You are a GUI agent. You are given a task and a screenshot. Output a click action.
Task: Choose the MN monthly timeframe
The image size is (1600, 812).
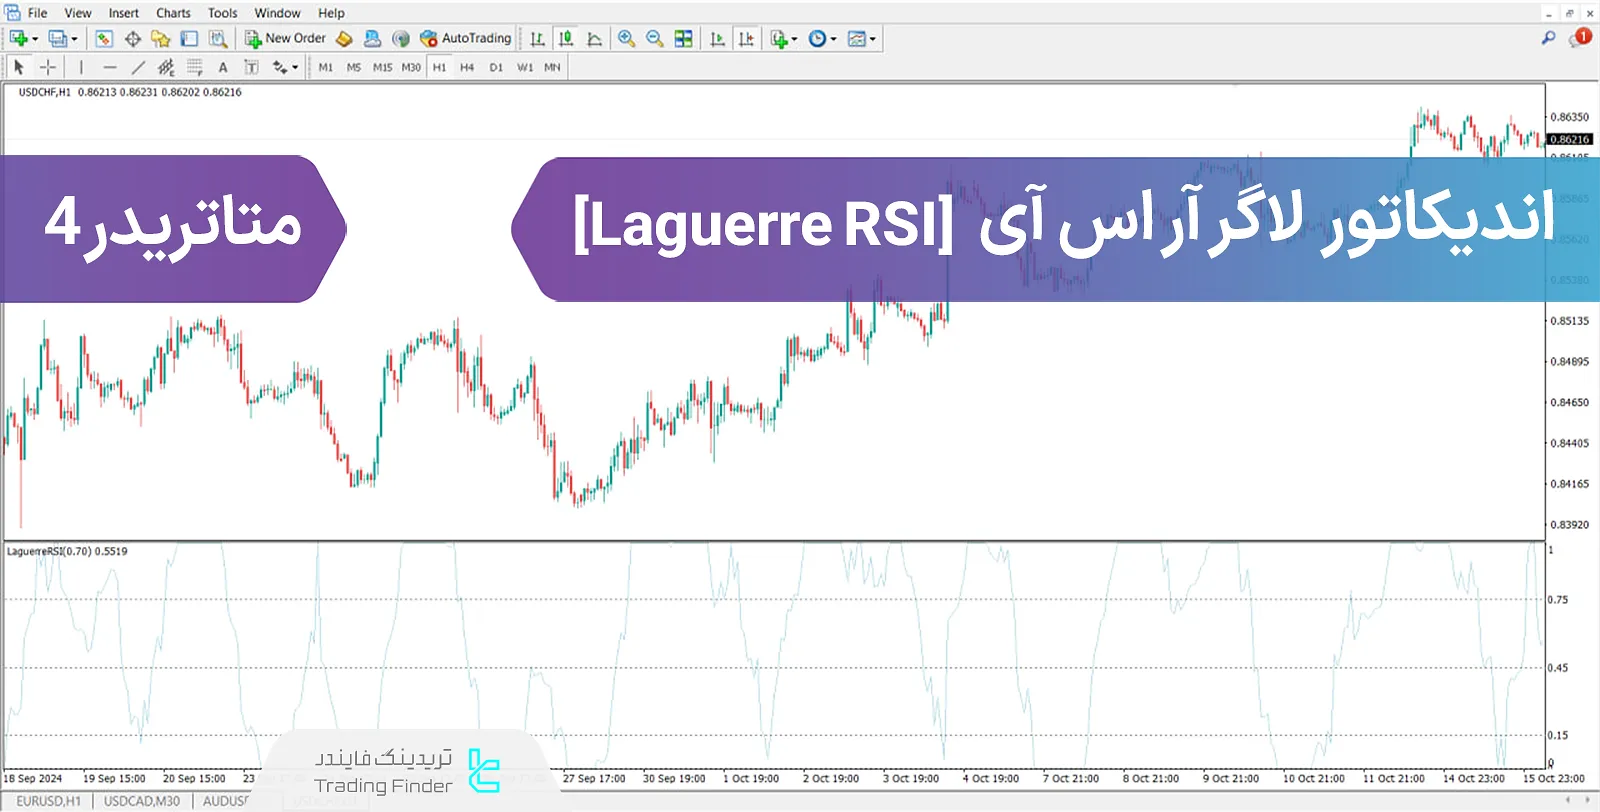[552, 67]
